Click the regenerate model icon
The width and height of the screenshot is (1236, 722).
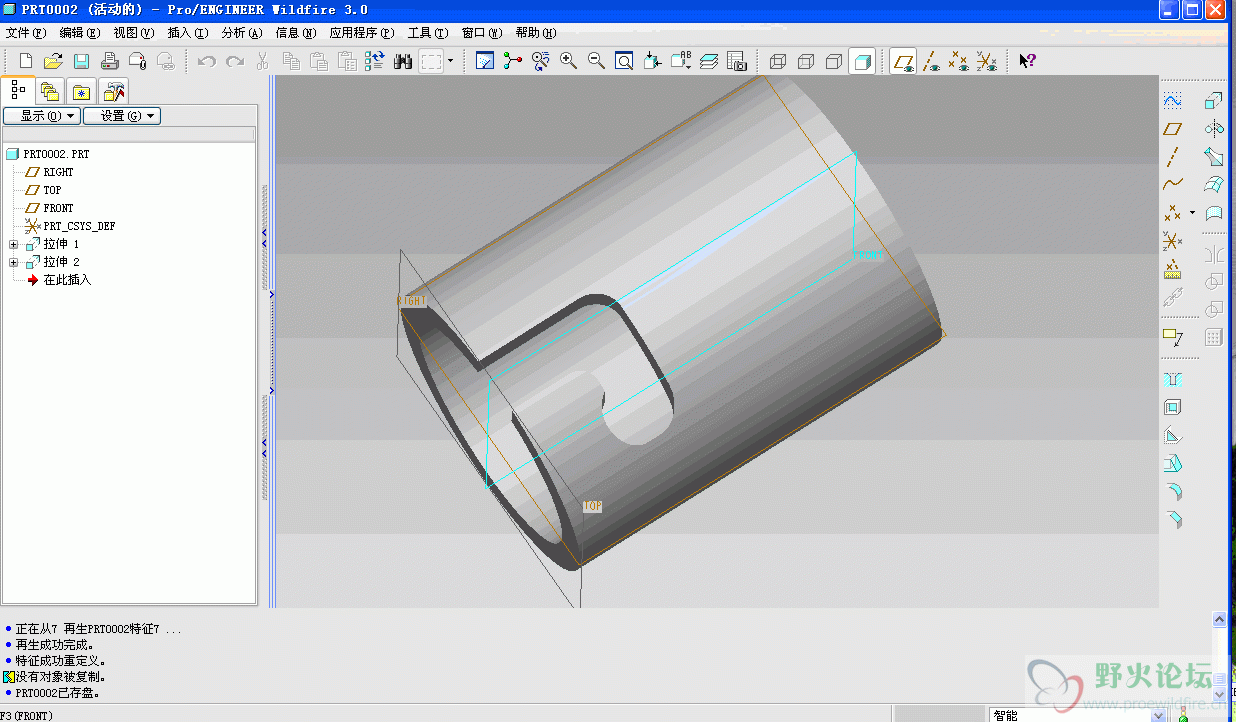click(x=374, y=61)
